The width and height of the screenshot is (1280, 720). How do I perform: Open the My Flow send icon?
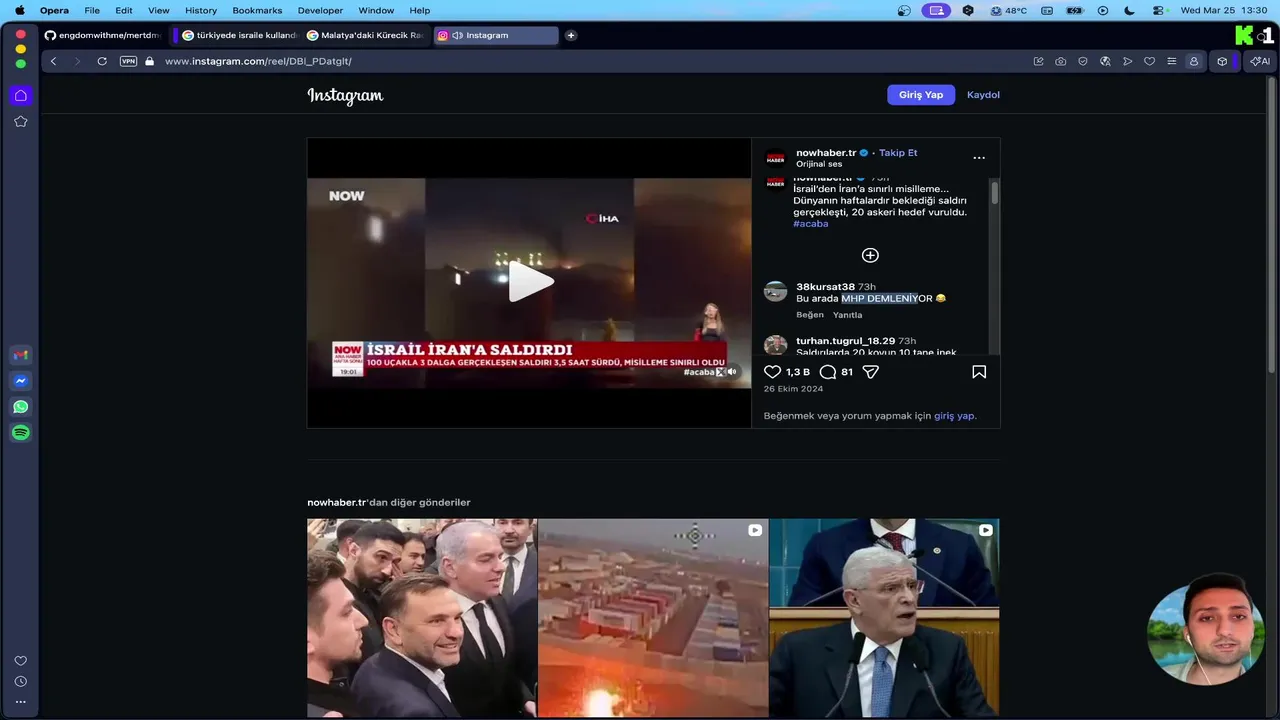[1127, 61]
